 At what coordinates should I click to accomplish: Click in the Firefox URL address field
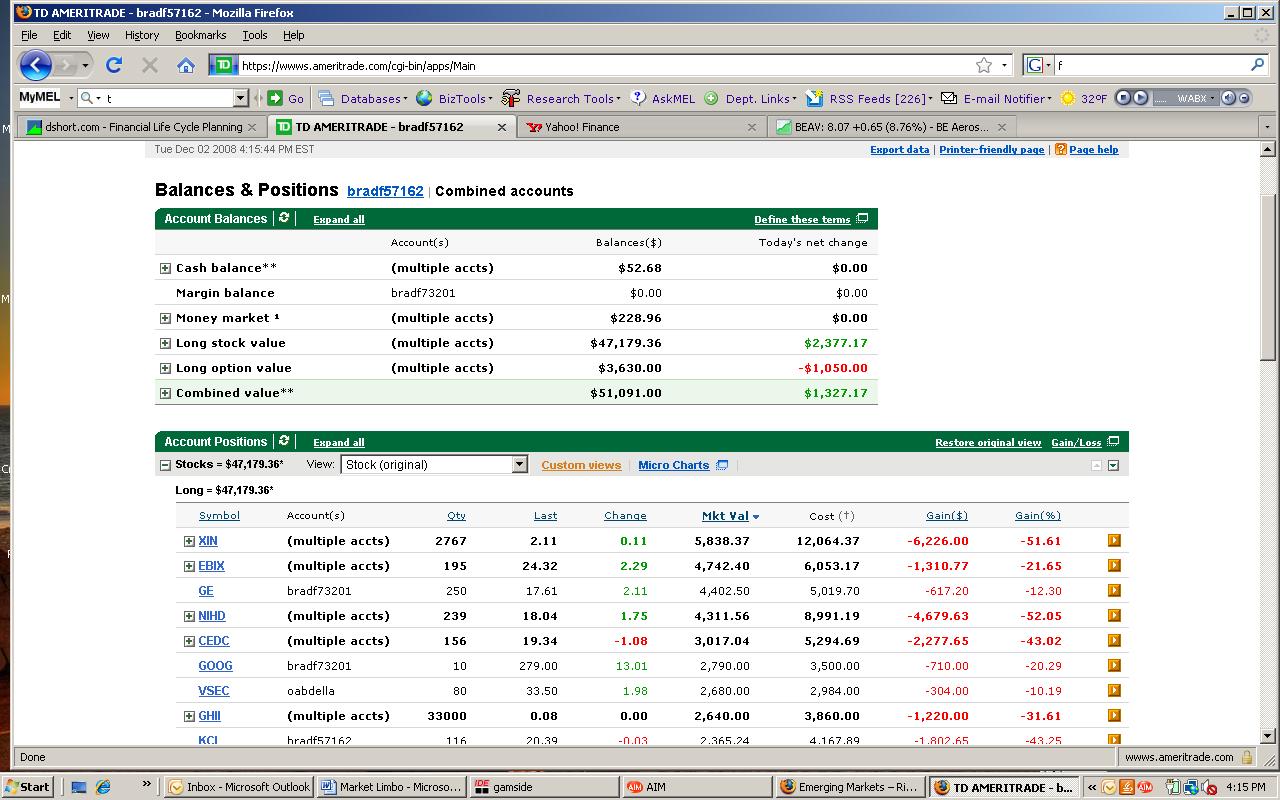coord(600,66)
